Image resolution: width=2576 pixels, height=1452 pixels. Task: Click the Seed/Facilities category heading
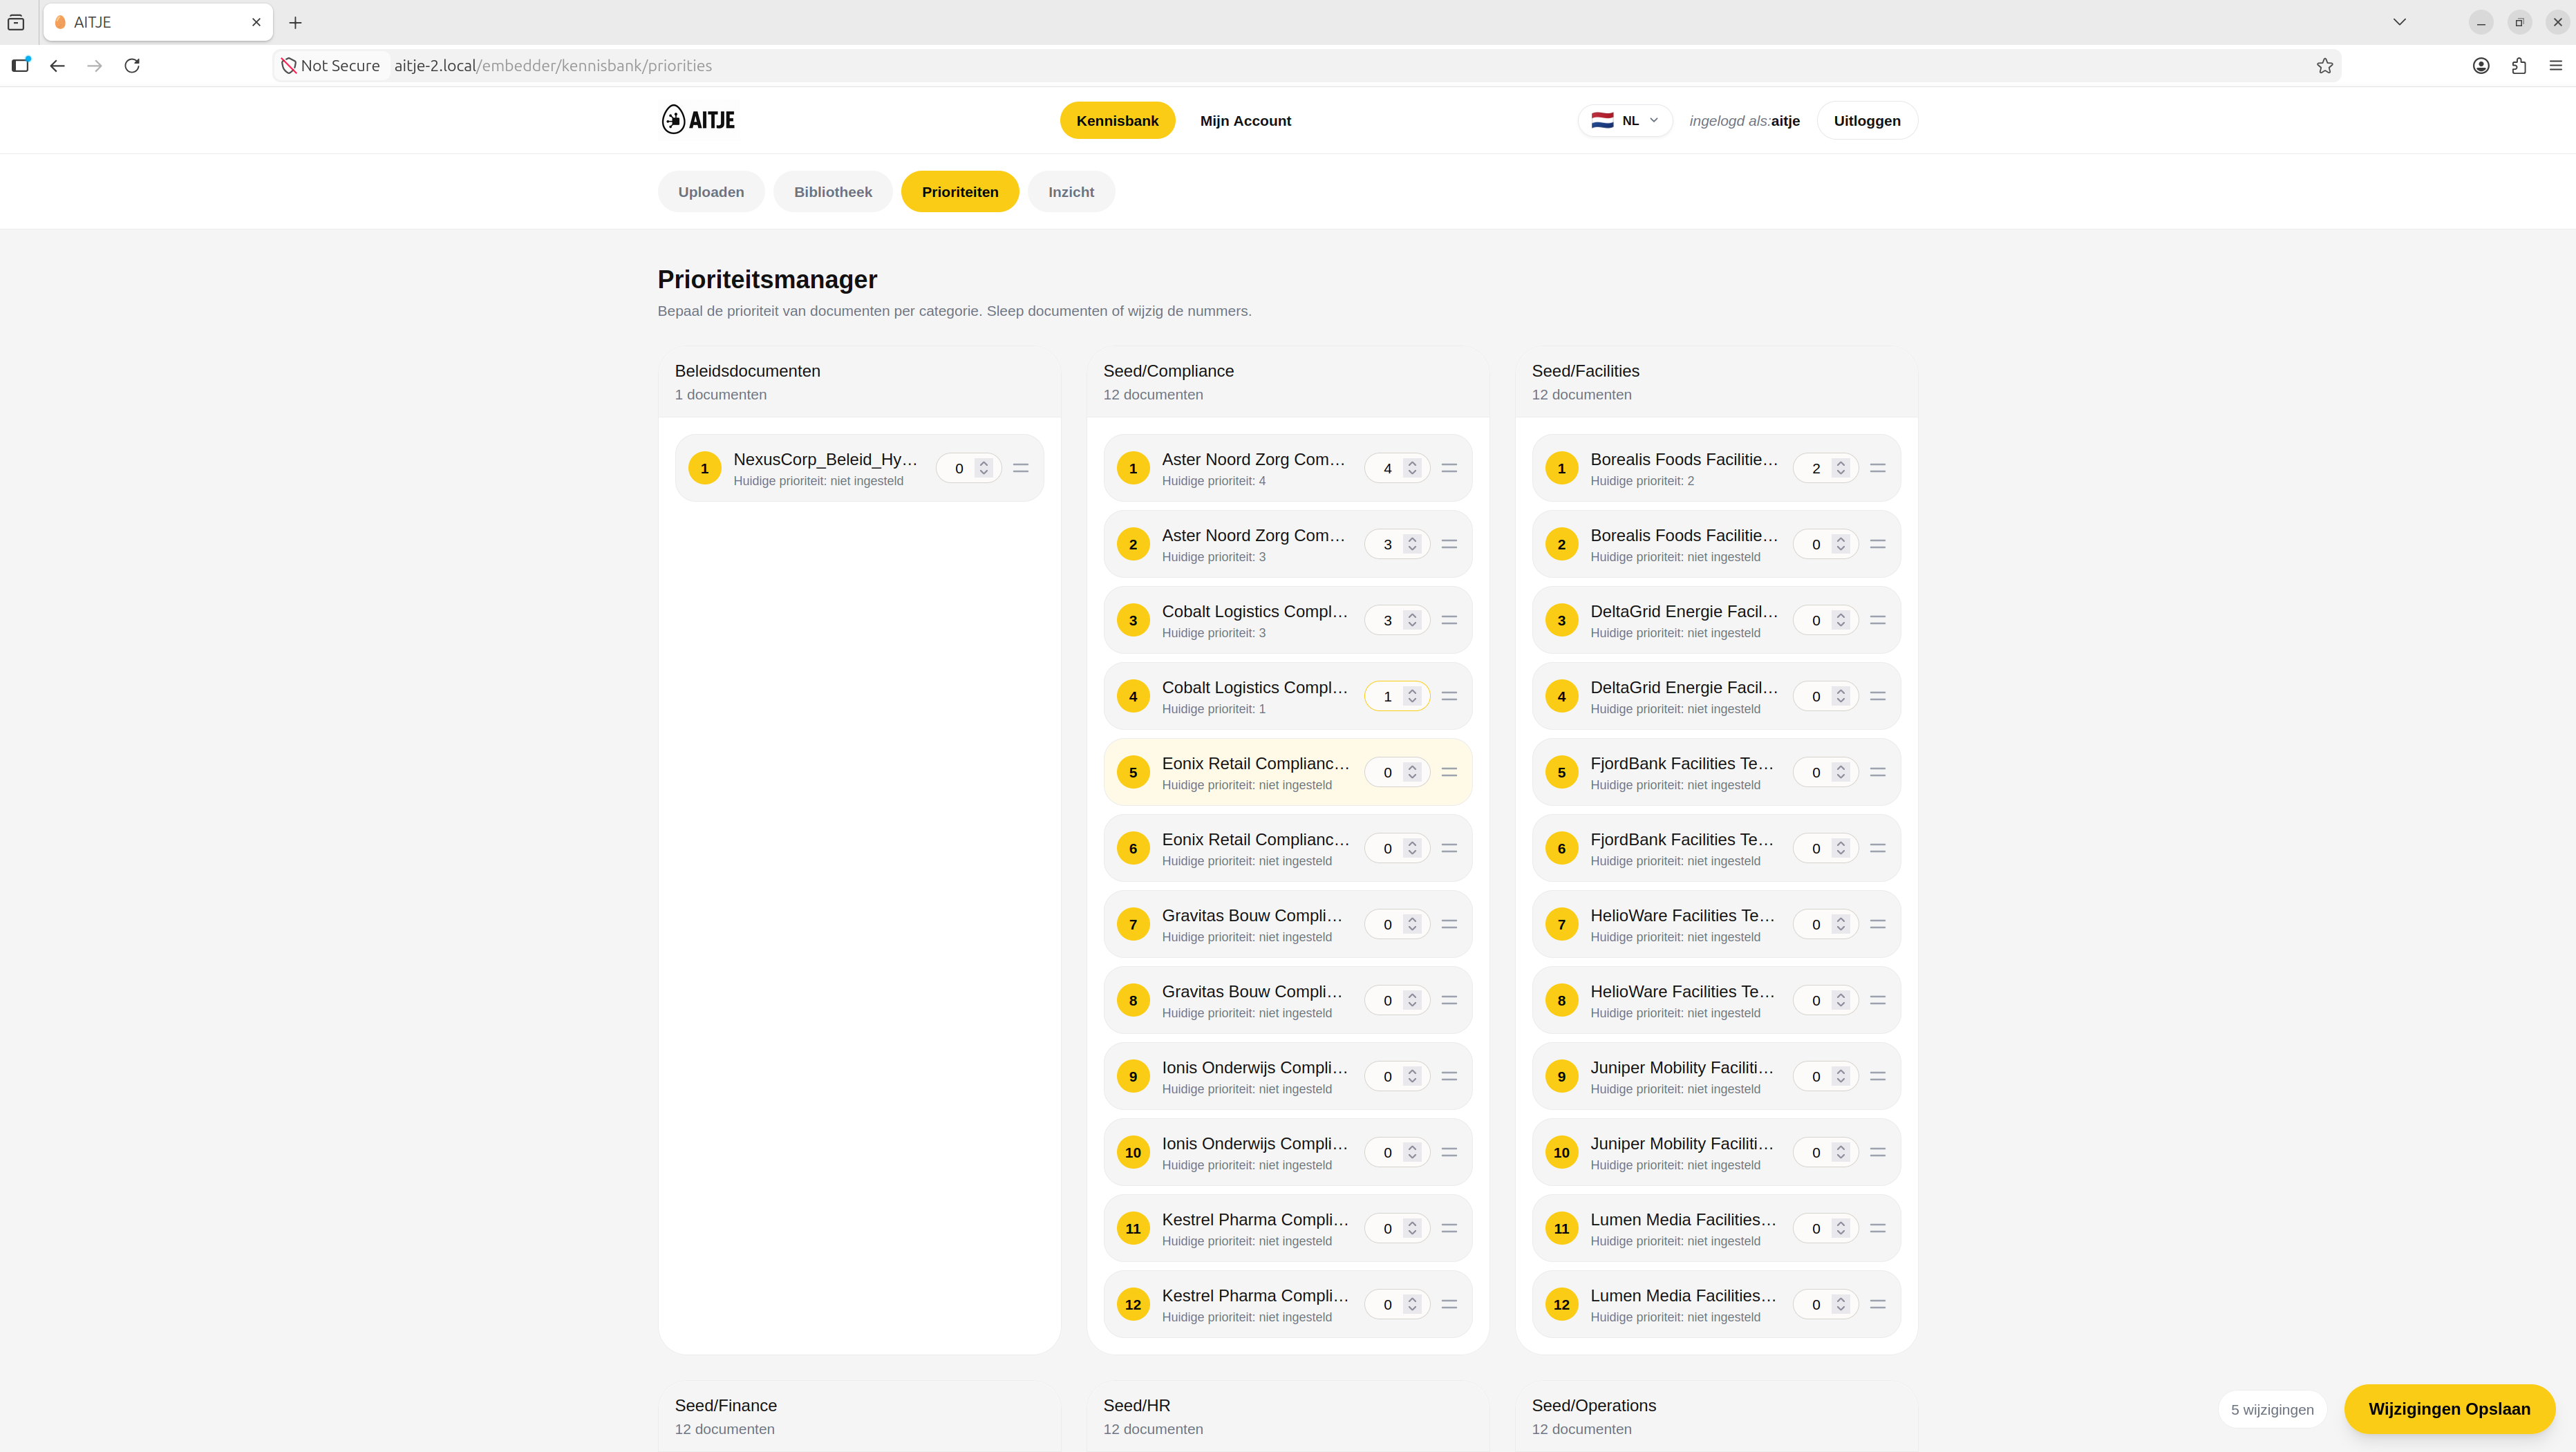click(1585, 371)
